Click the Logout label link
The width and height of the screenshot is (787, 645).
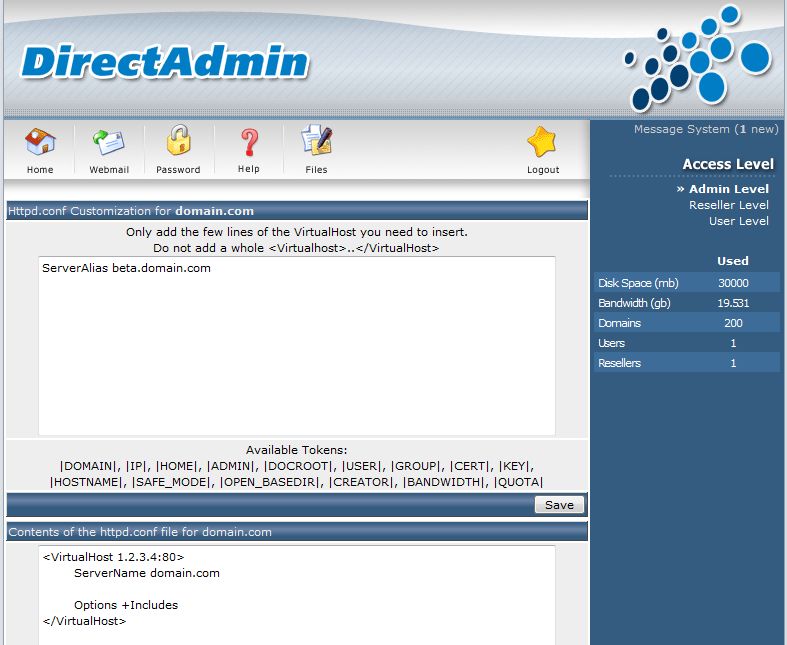tap(543, 170)
